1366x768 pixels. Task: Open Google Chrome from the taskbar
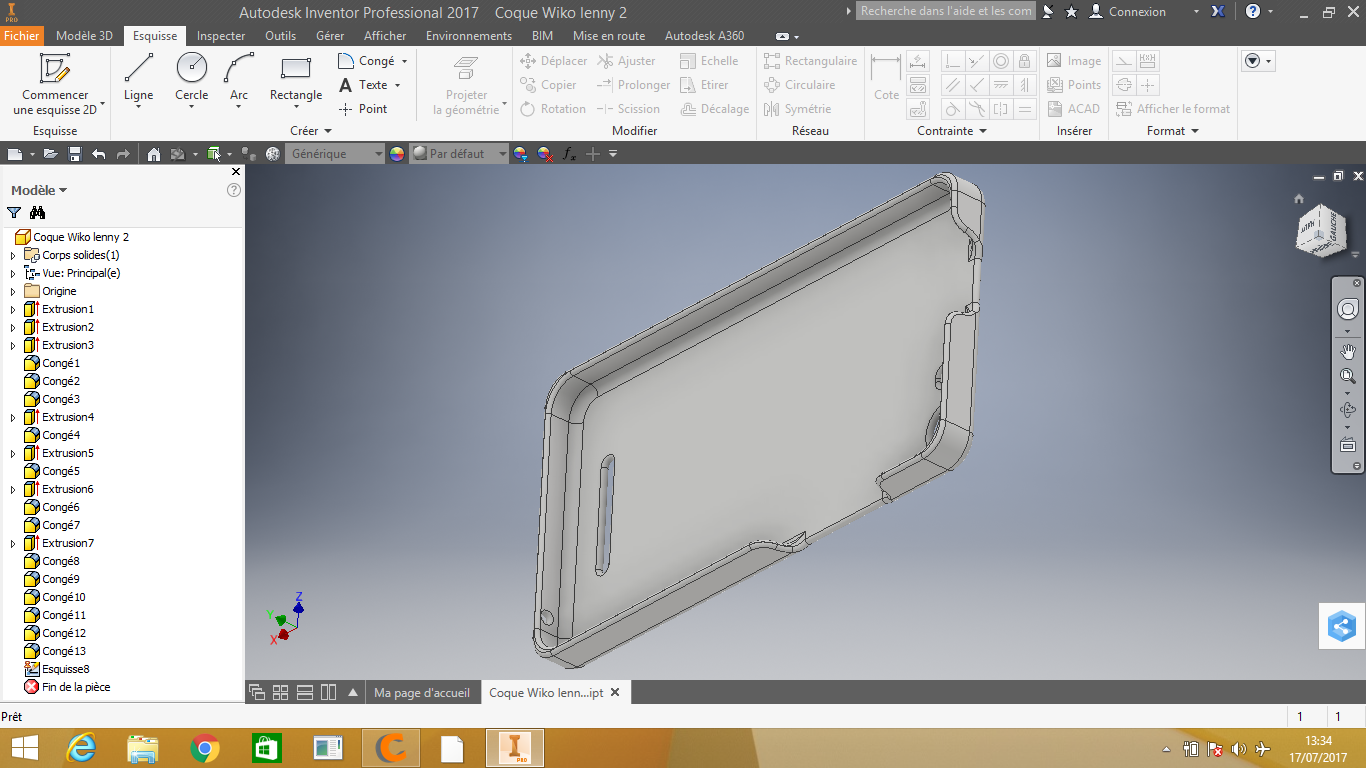click(x=205, y=748)
